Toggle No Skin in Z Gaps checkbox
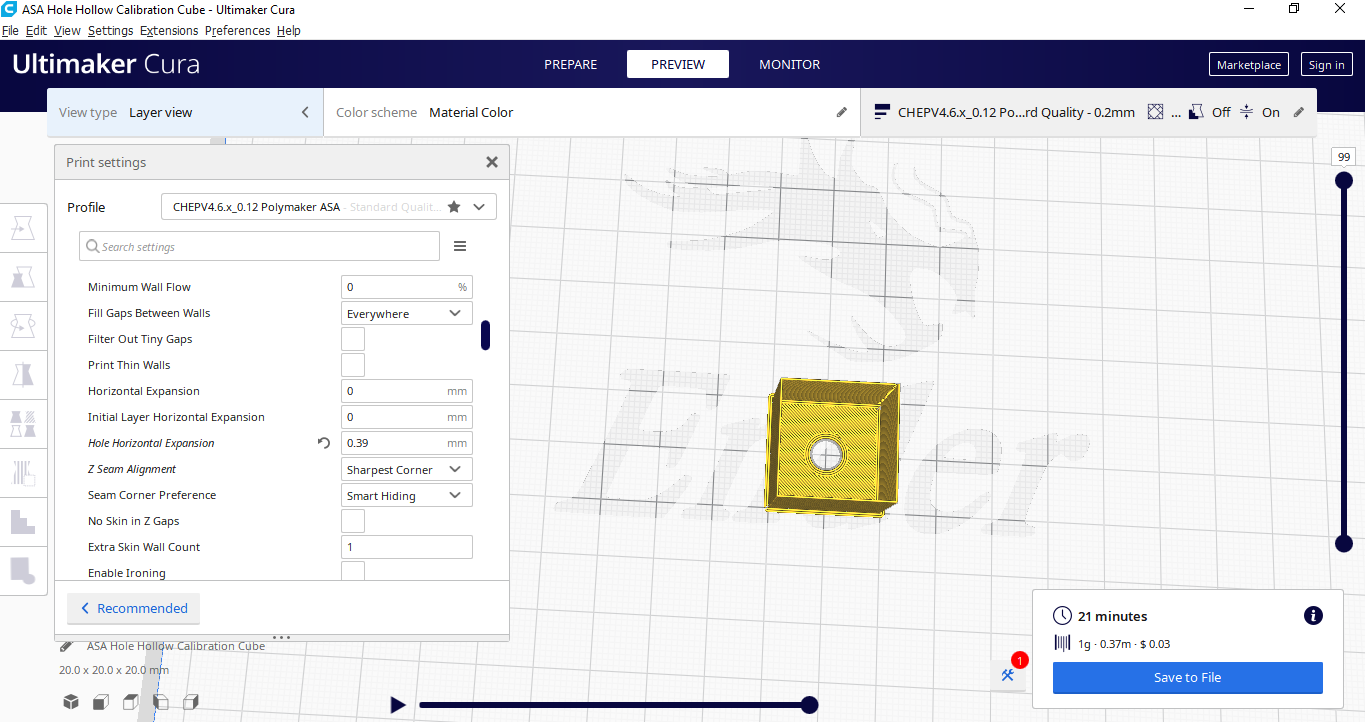This screenshot has width=1365, height=722. pos(353,521)
